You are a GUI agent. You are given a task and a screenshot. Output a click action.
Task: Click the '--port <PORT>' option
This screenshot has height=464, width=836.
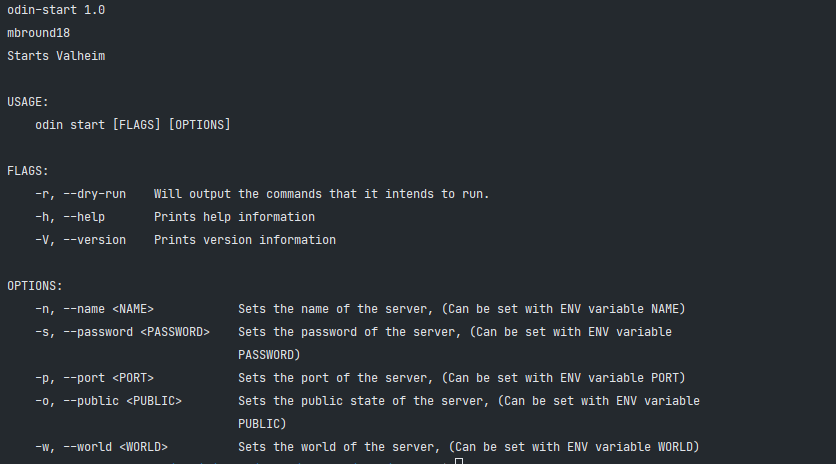[108, 378]
